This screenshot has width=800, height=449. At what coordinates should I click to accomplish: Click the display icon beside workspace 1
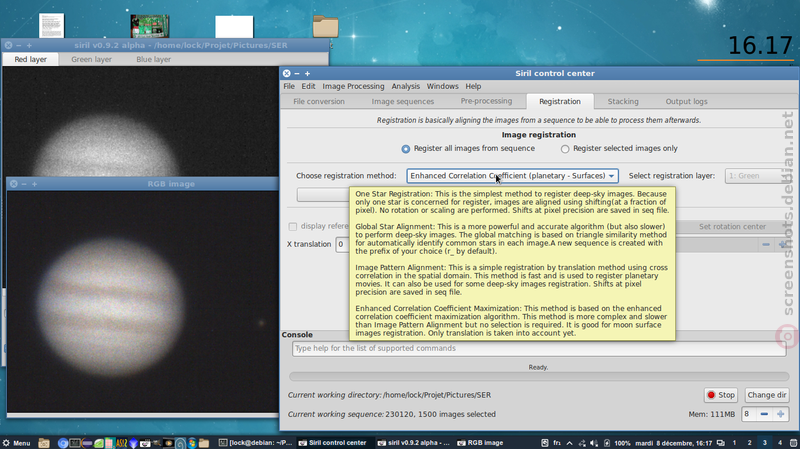point(720,443)
